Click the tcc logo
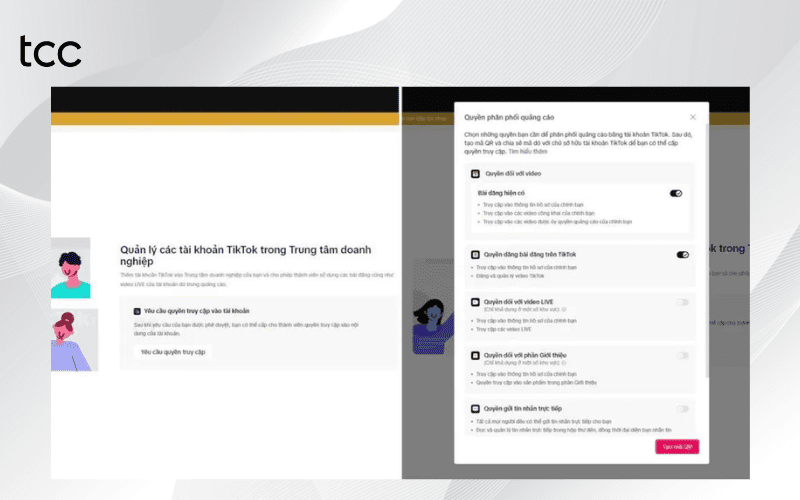800x500 pixels. point(50,50)
